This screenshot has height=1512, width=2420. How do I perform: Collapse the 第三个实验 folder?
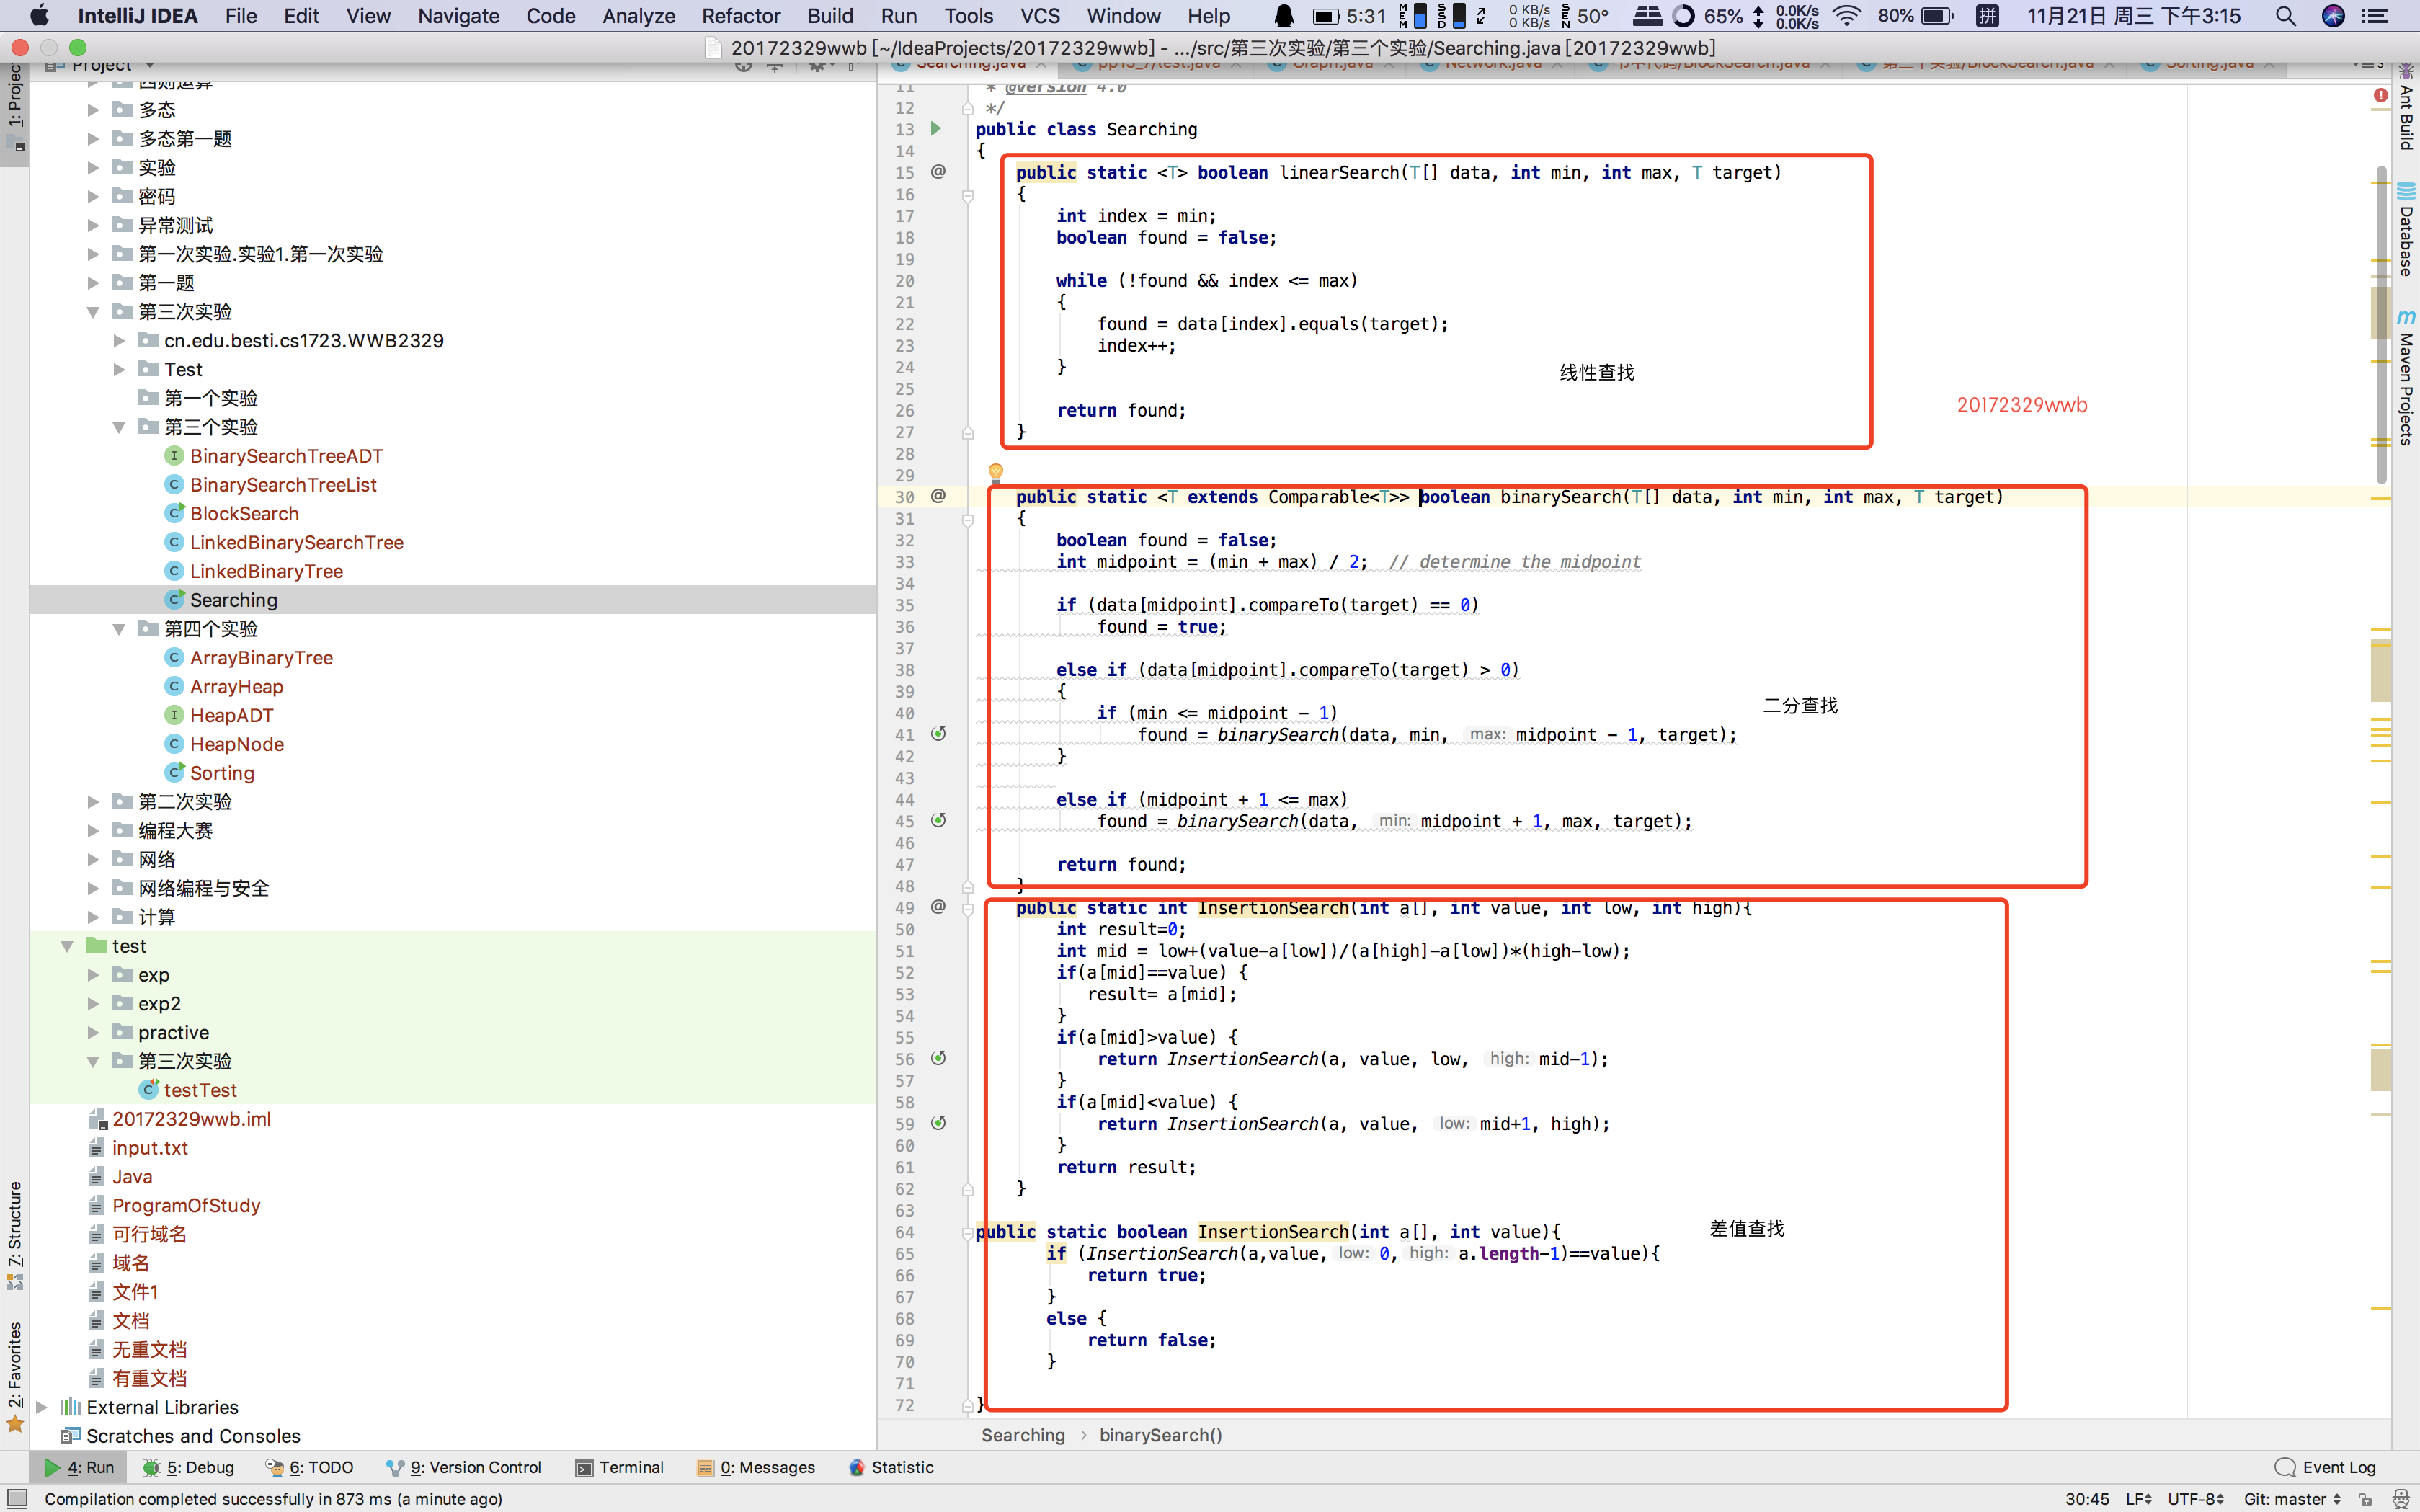coord(119,427)
